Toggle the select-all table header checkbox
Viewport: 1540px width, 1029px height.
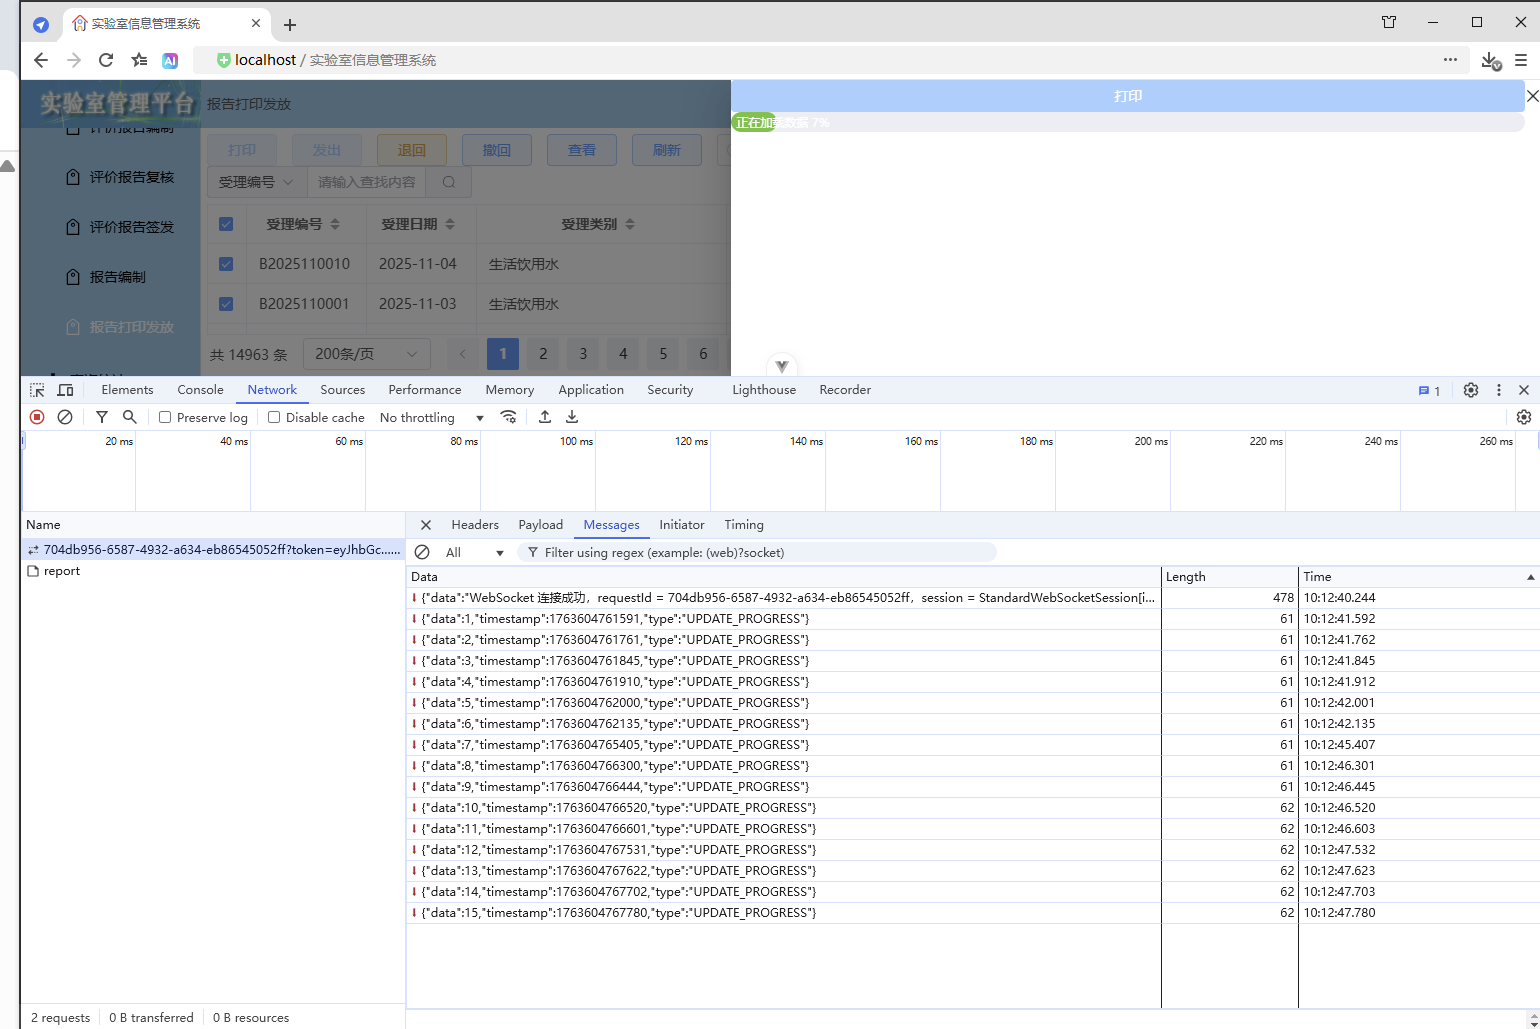coord(226,224)
